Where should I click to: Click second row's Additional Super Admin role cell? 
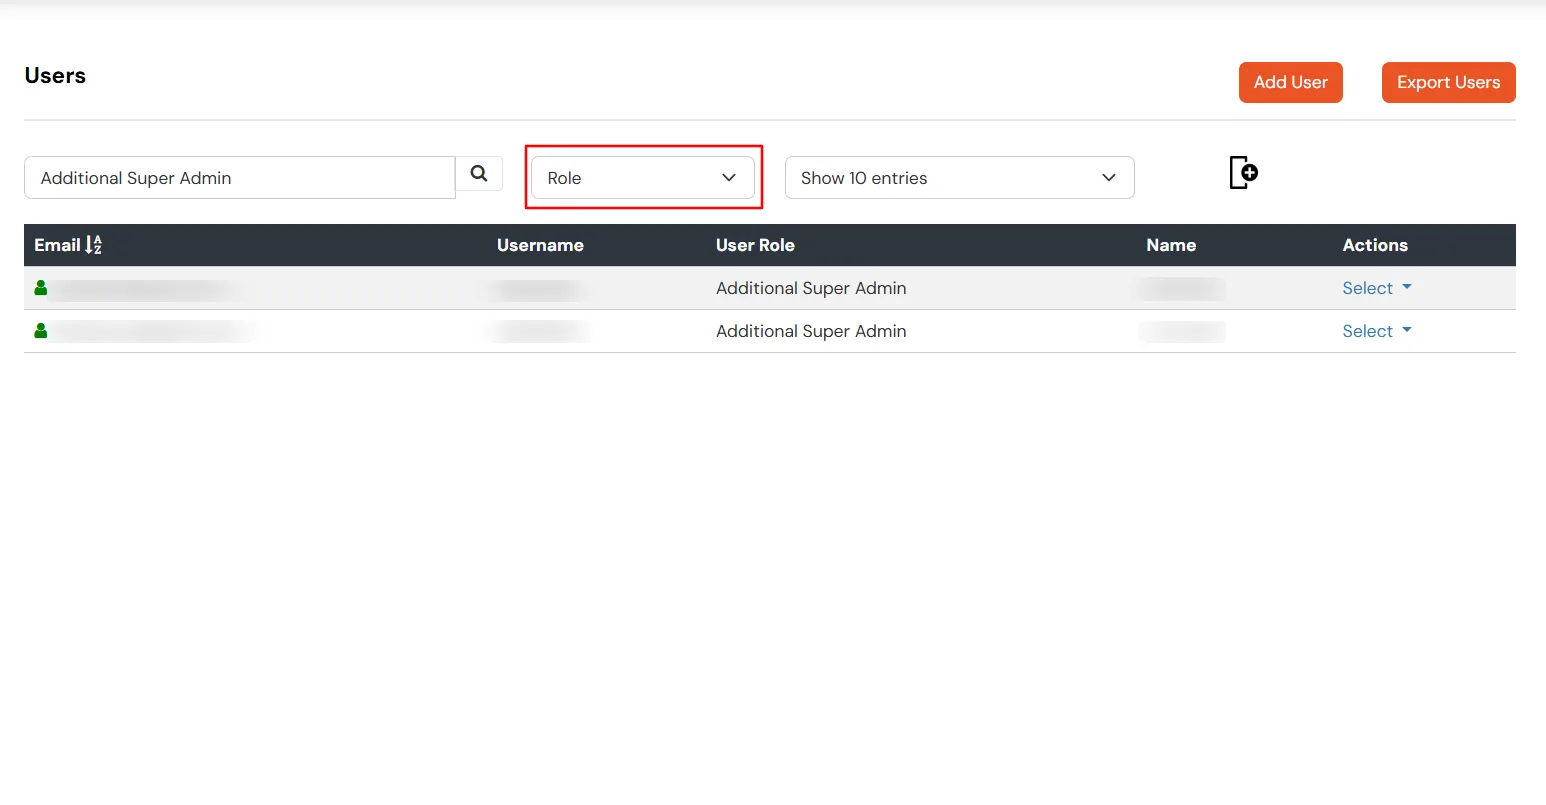[811, 331]
